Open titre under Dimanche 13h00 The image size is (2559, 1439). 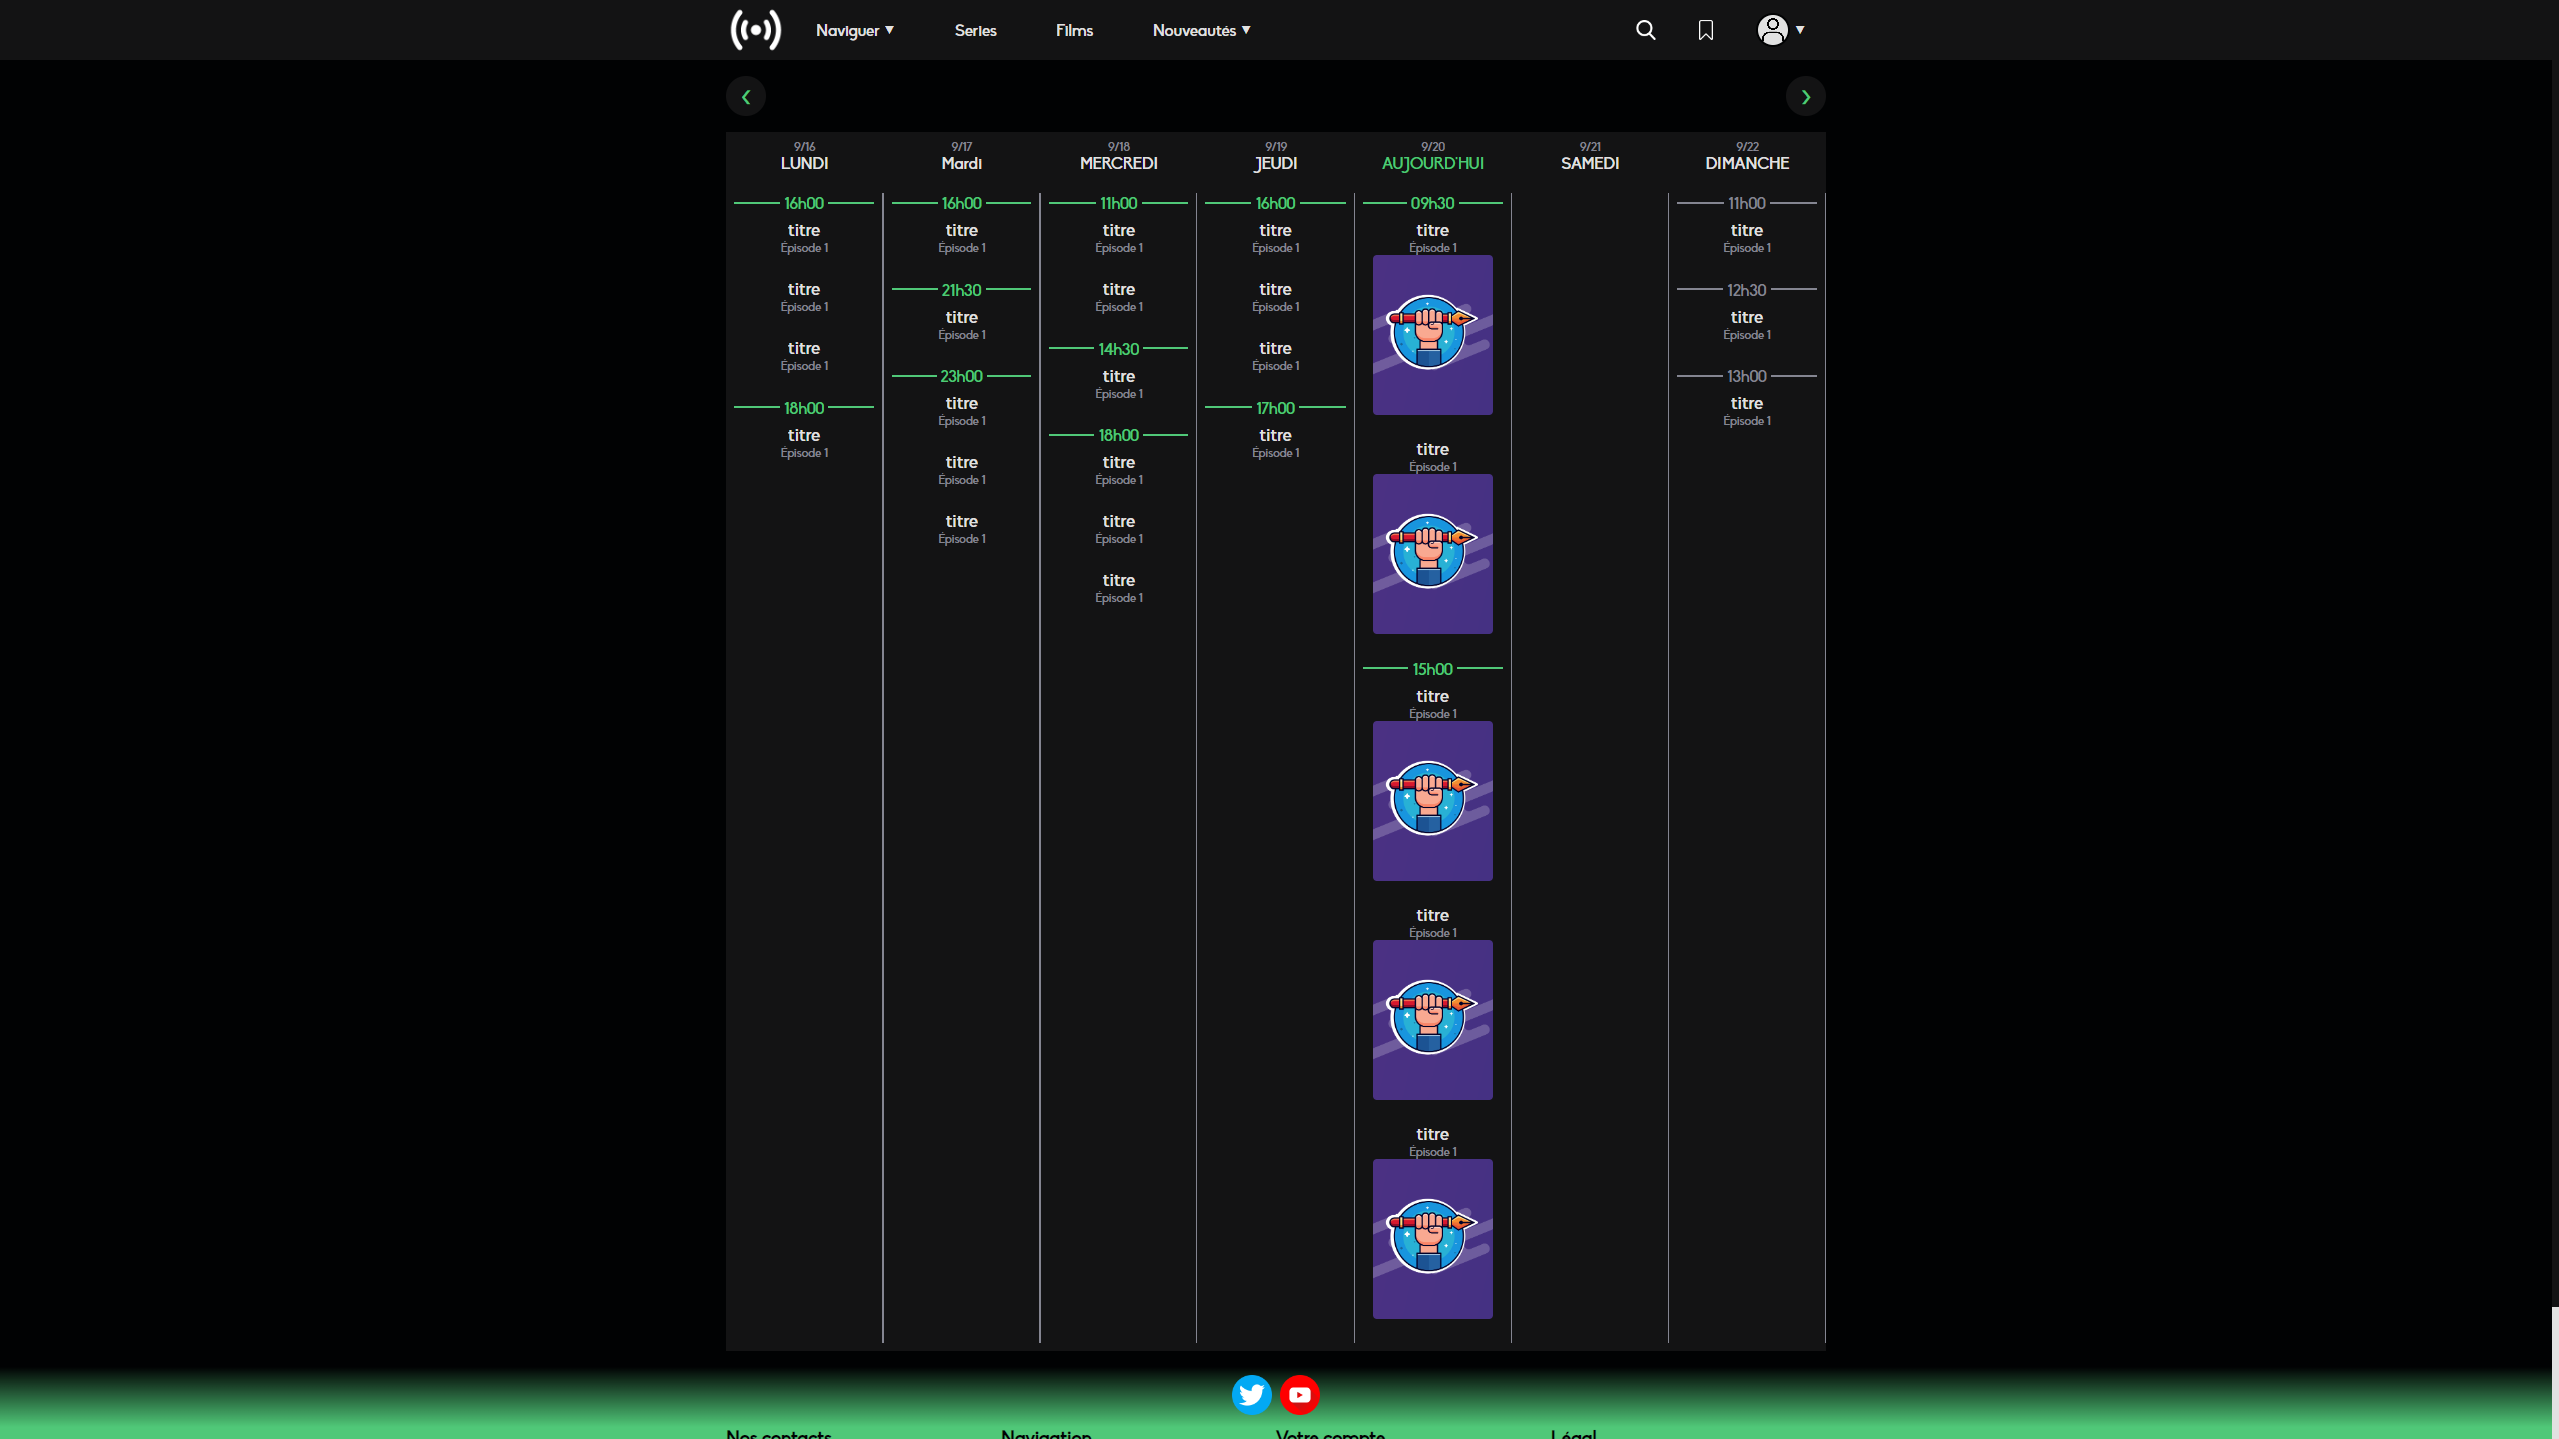(x=1746, y=404)
